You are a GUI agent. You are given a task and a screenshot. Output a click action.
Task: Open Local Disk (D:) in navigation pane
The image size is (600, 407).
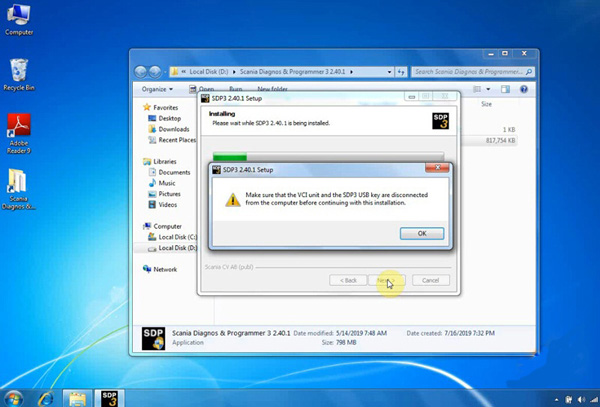172,248
